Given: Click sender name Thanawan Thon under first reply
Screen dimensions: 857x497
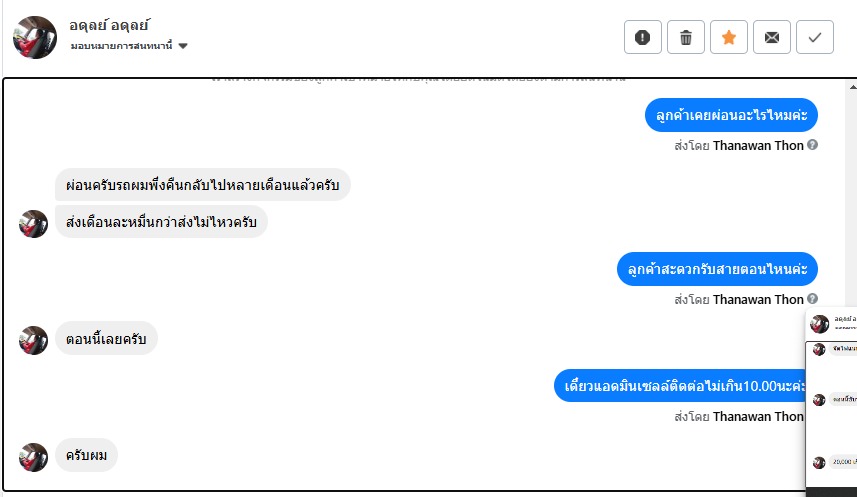Looking at the screenshot, I should click(x=758, y=145).
